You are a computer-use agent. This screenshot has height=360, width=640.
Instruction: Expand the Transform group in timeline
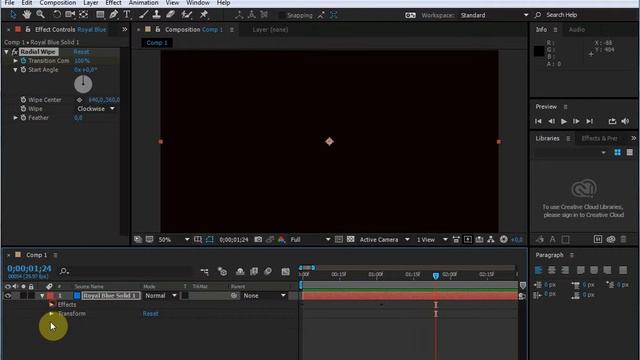pyautogui.click(x=51, y=313)
